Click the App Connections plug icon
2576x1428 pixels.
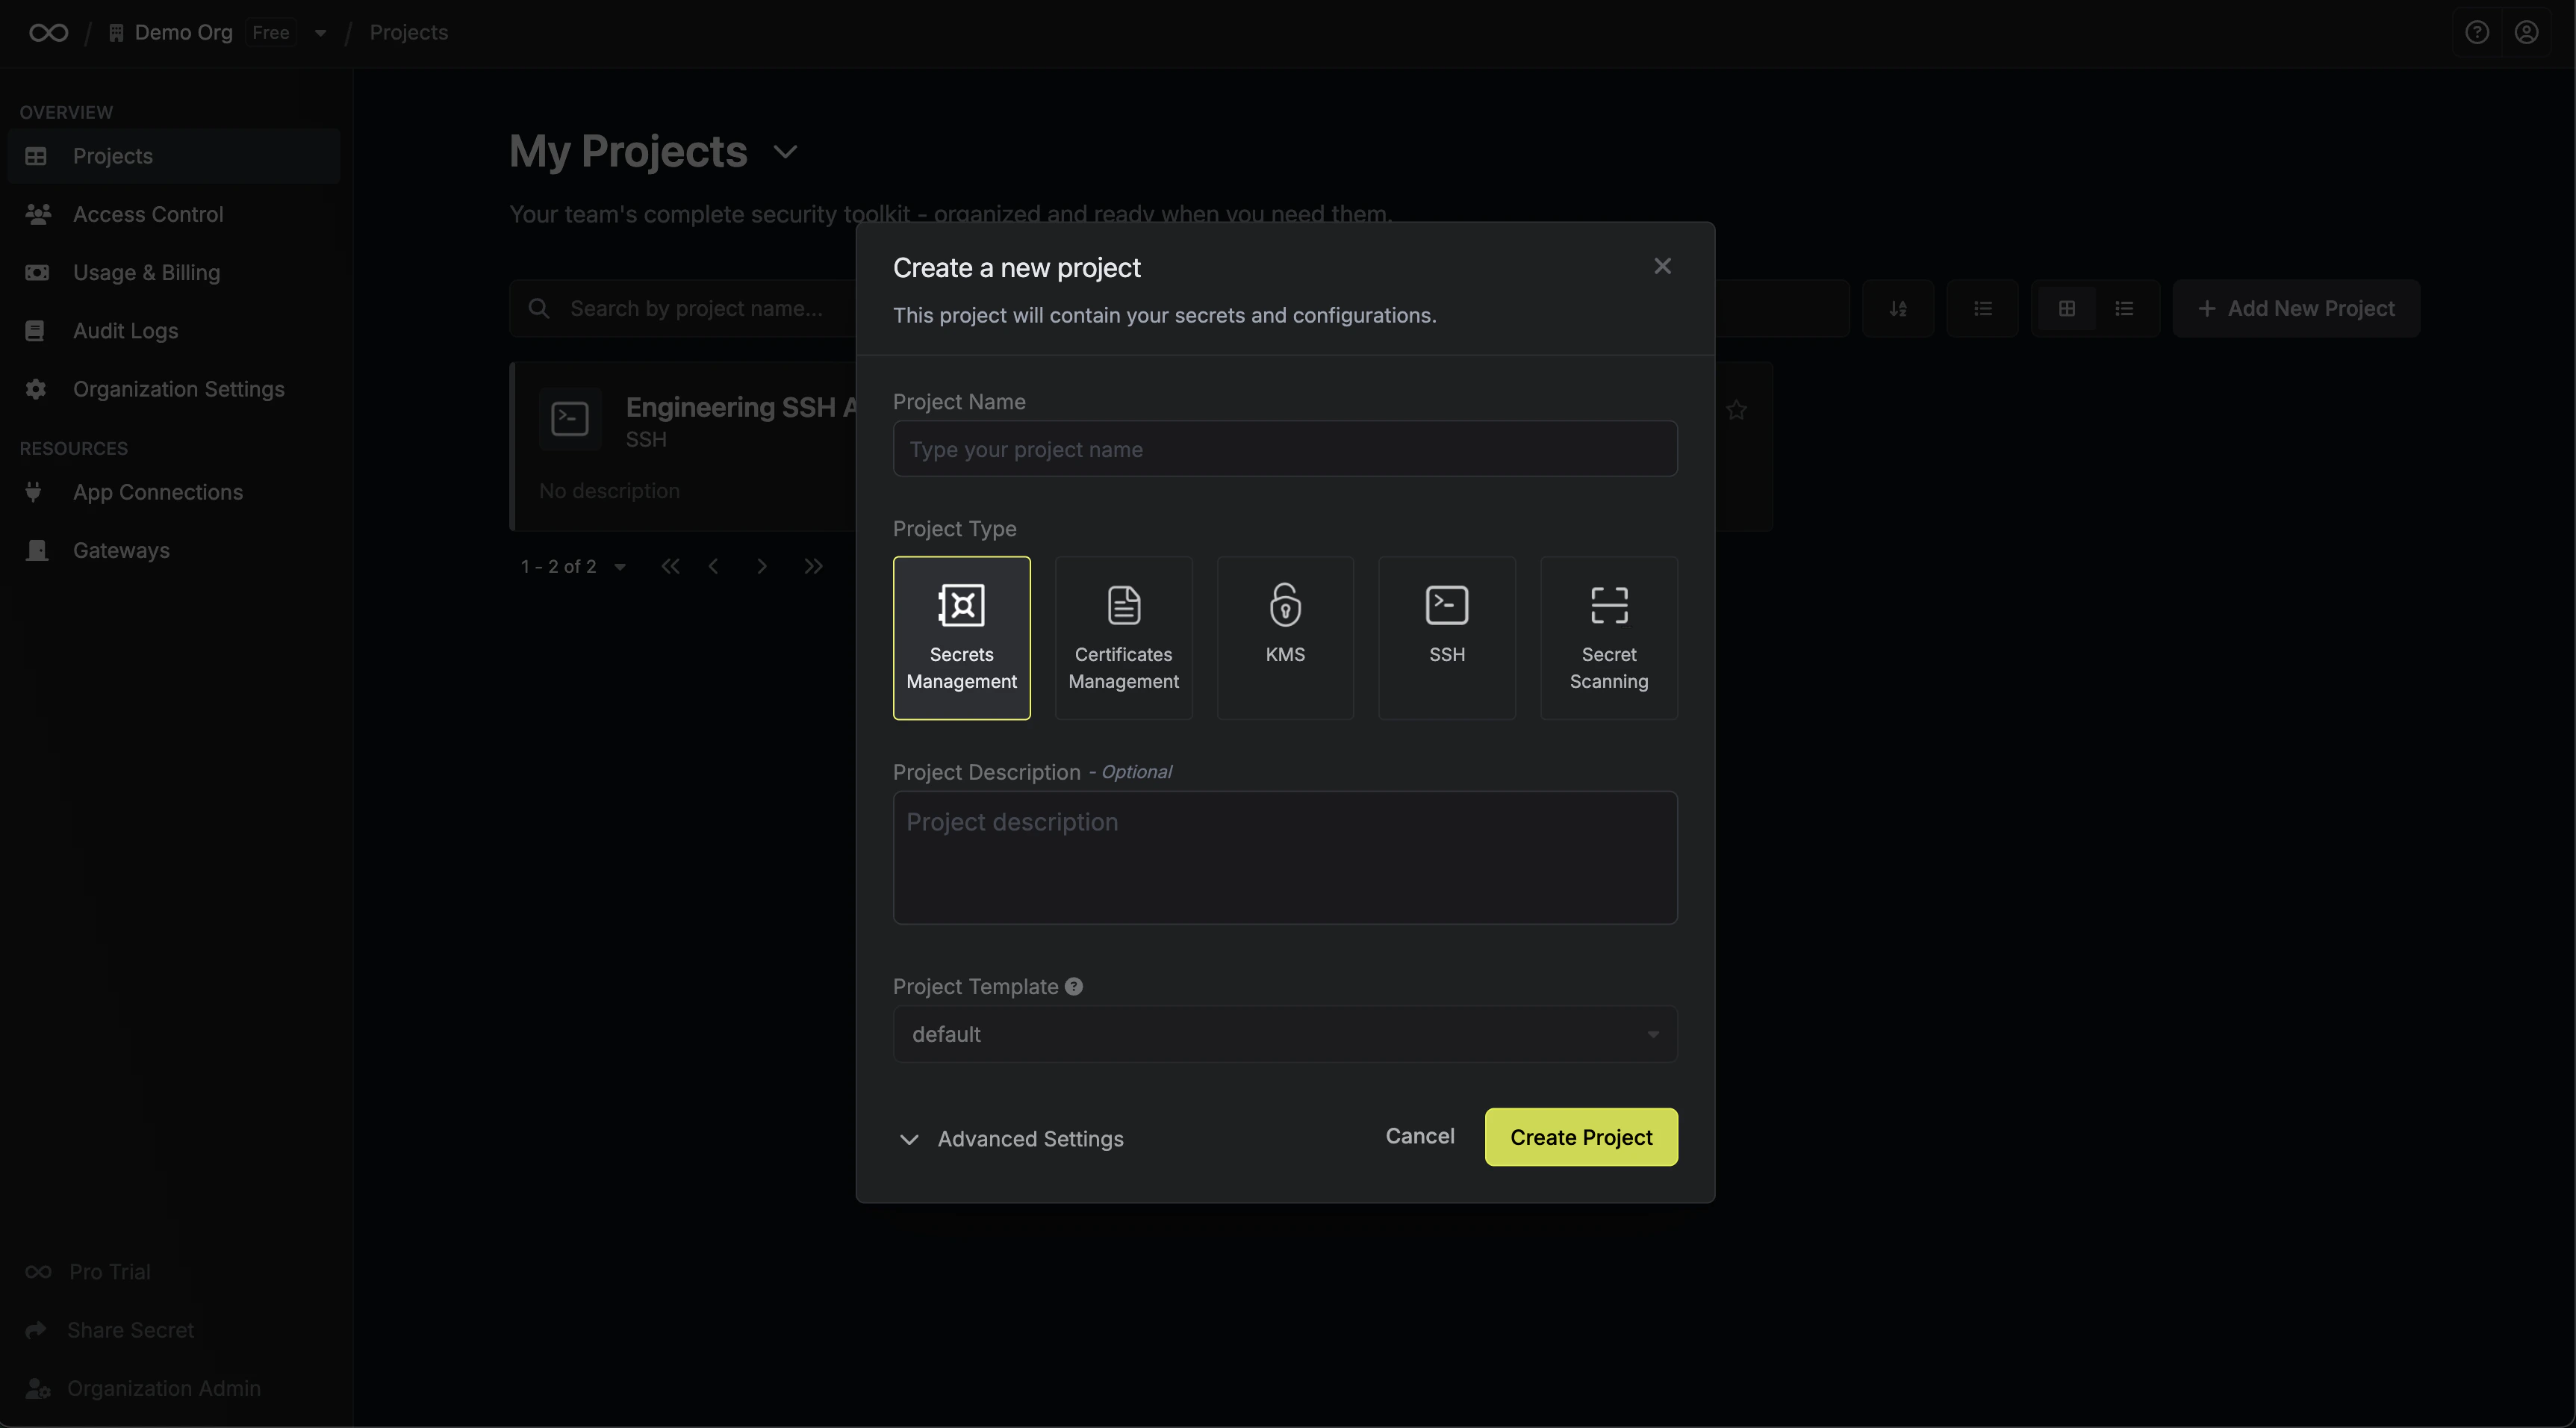(34, 492)
